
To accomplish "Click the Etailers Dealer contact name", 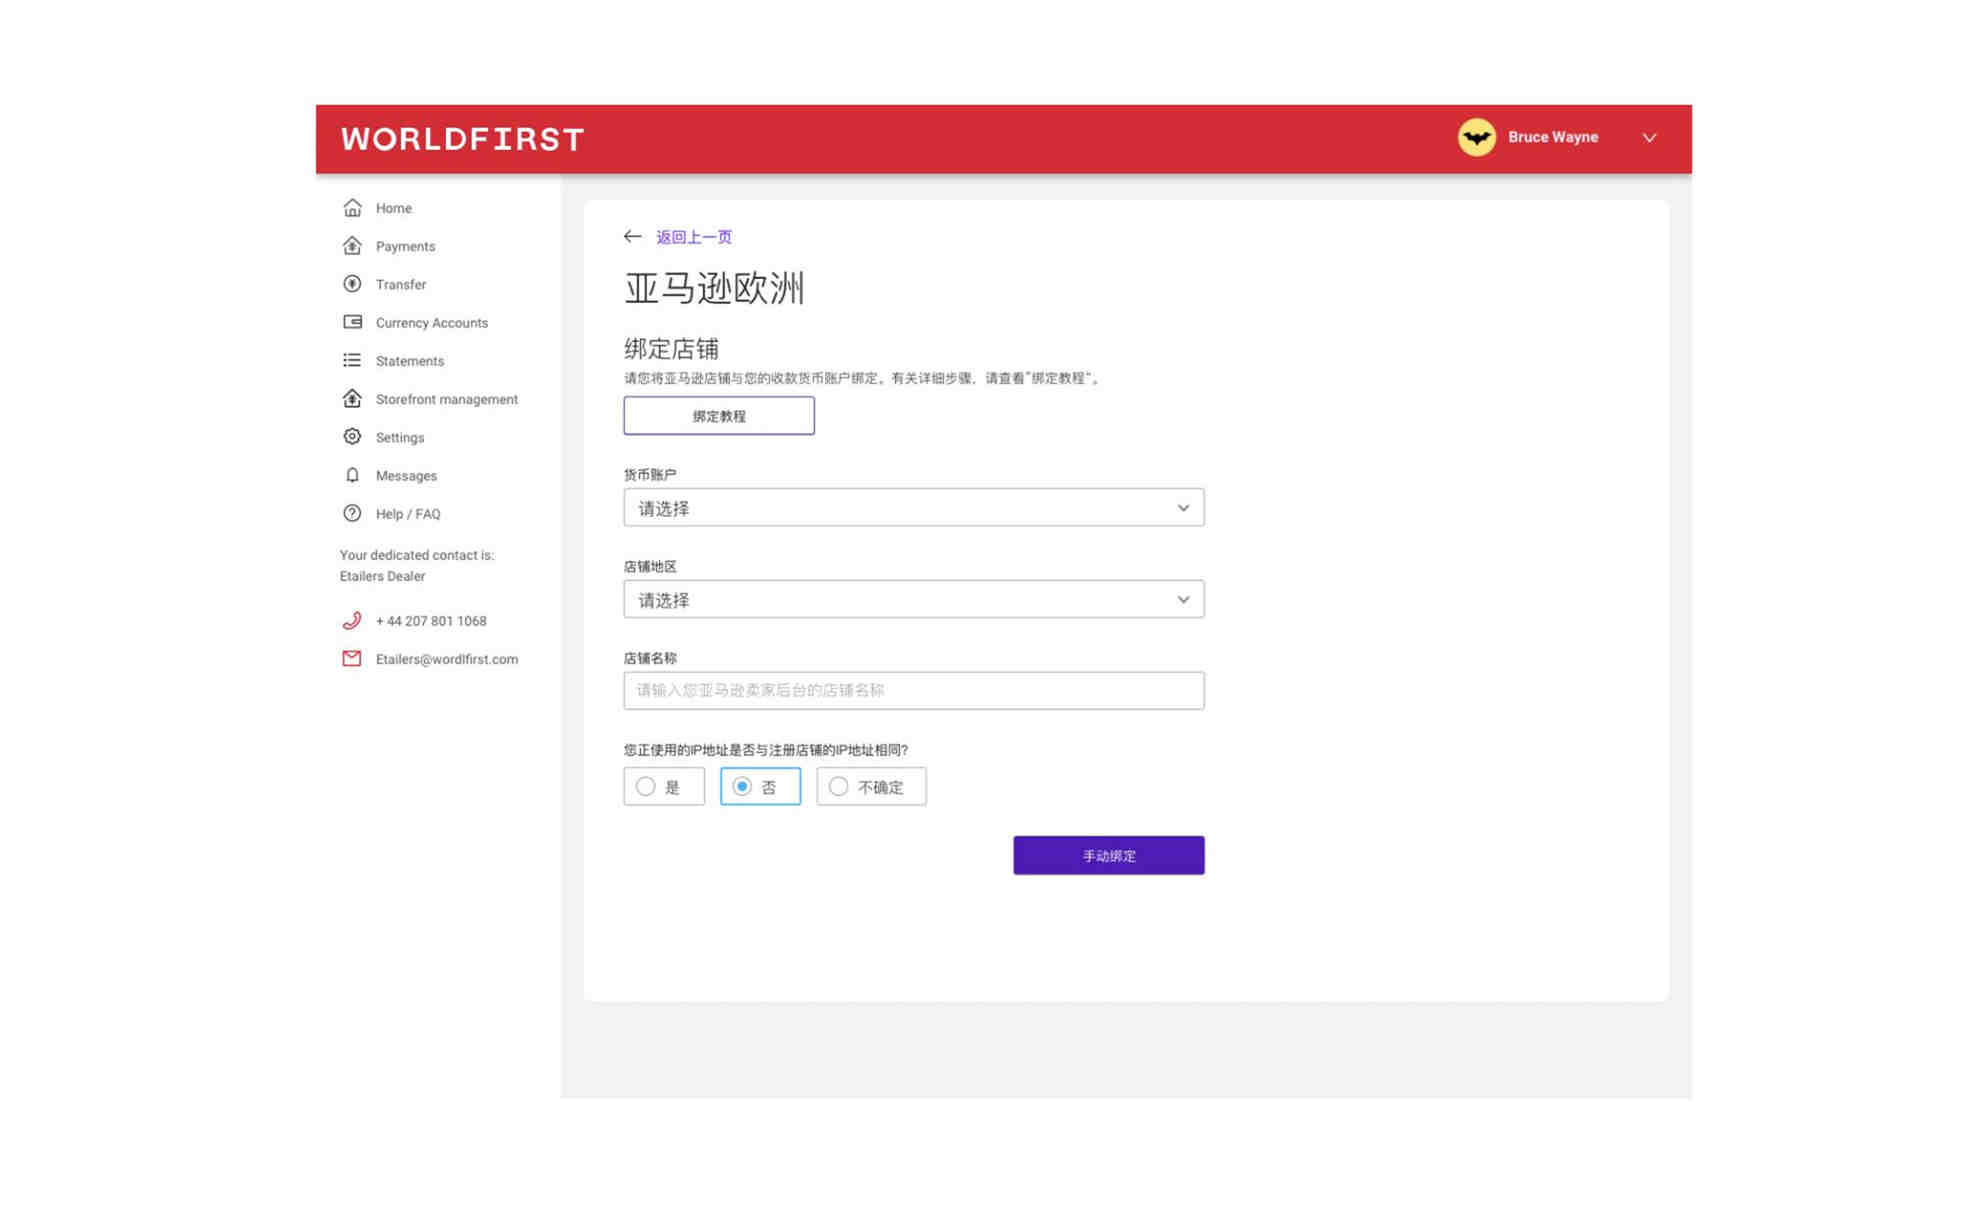I will click(382, 576).
